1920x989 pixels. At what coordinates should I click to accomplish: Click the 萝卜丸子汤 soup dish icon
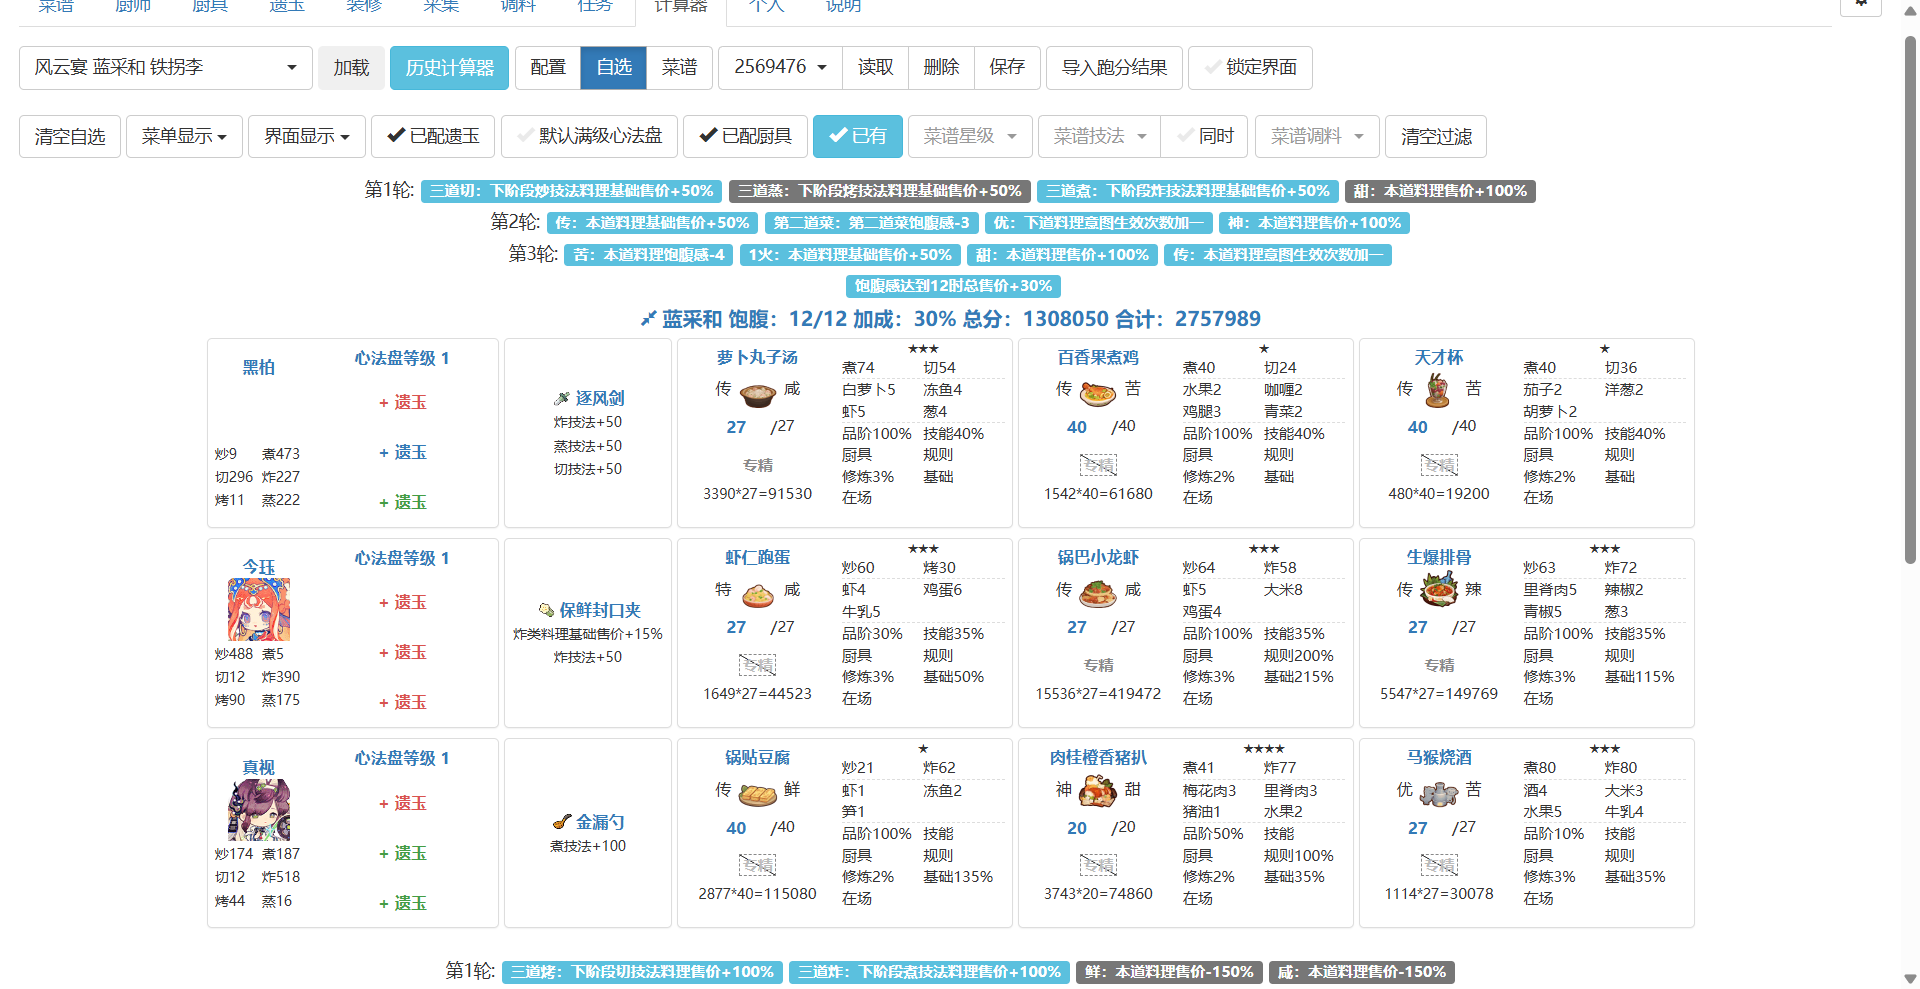tap(757, 395)
